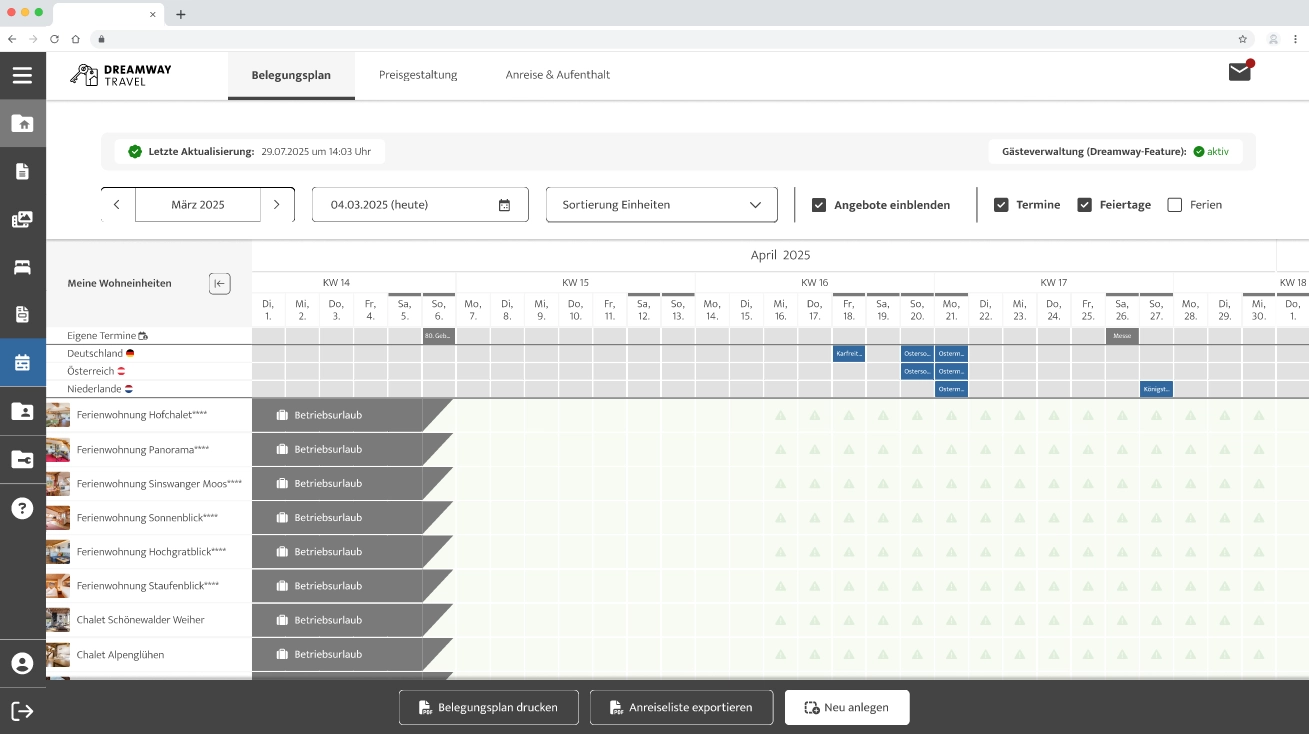Open the image gallery sidebar icon
1309x734 pixels.
click(22, 219)
